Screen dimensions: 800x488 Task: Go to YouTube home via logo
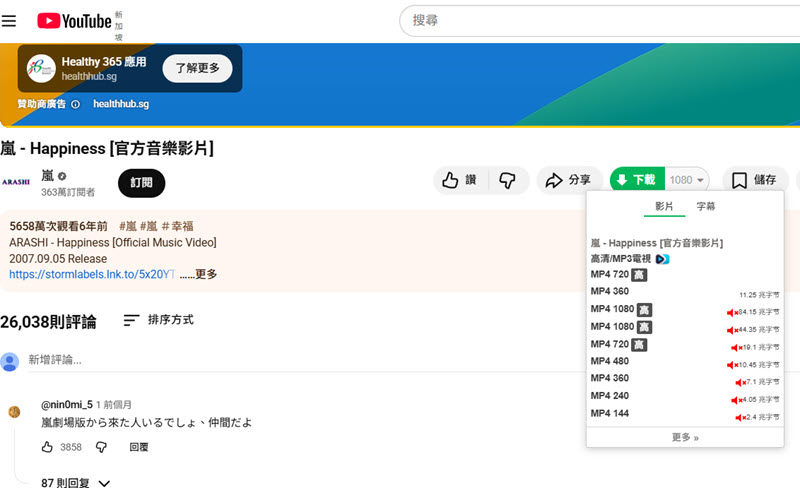(74, 21)
